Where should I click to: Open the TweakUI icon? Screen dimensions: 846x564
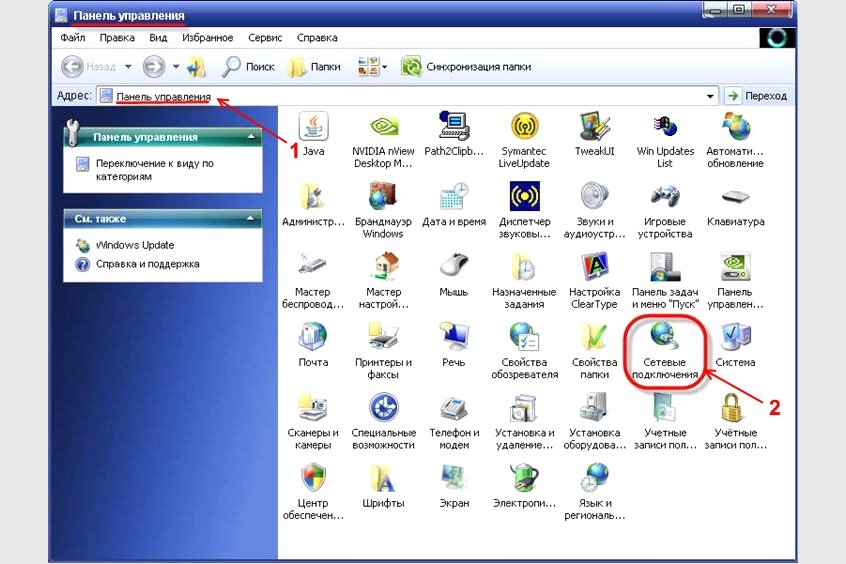coord(594,127)
